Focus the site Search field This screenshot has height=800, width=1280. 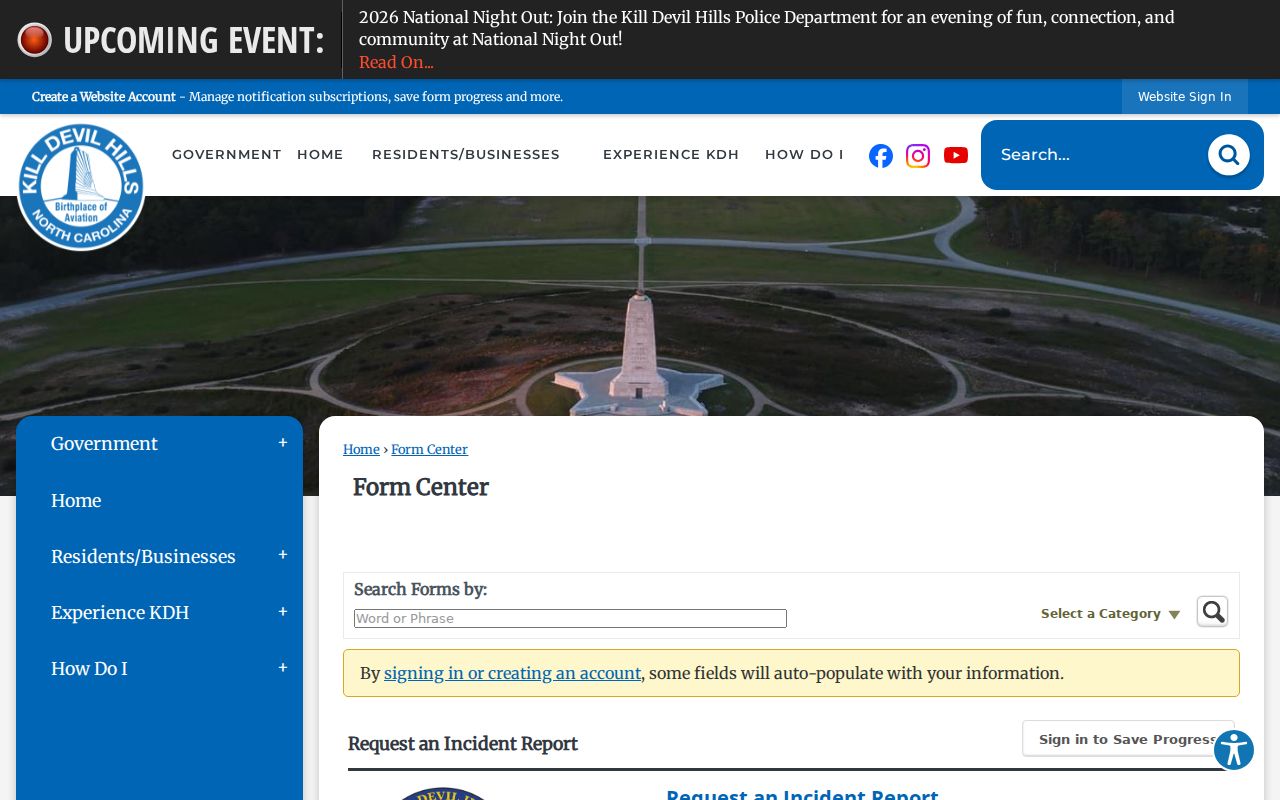(1095, 155)
